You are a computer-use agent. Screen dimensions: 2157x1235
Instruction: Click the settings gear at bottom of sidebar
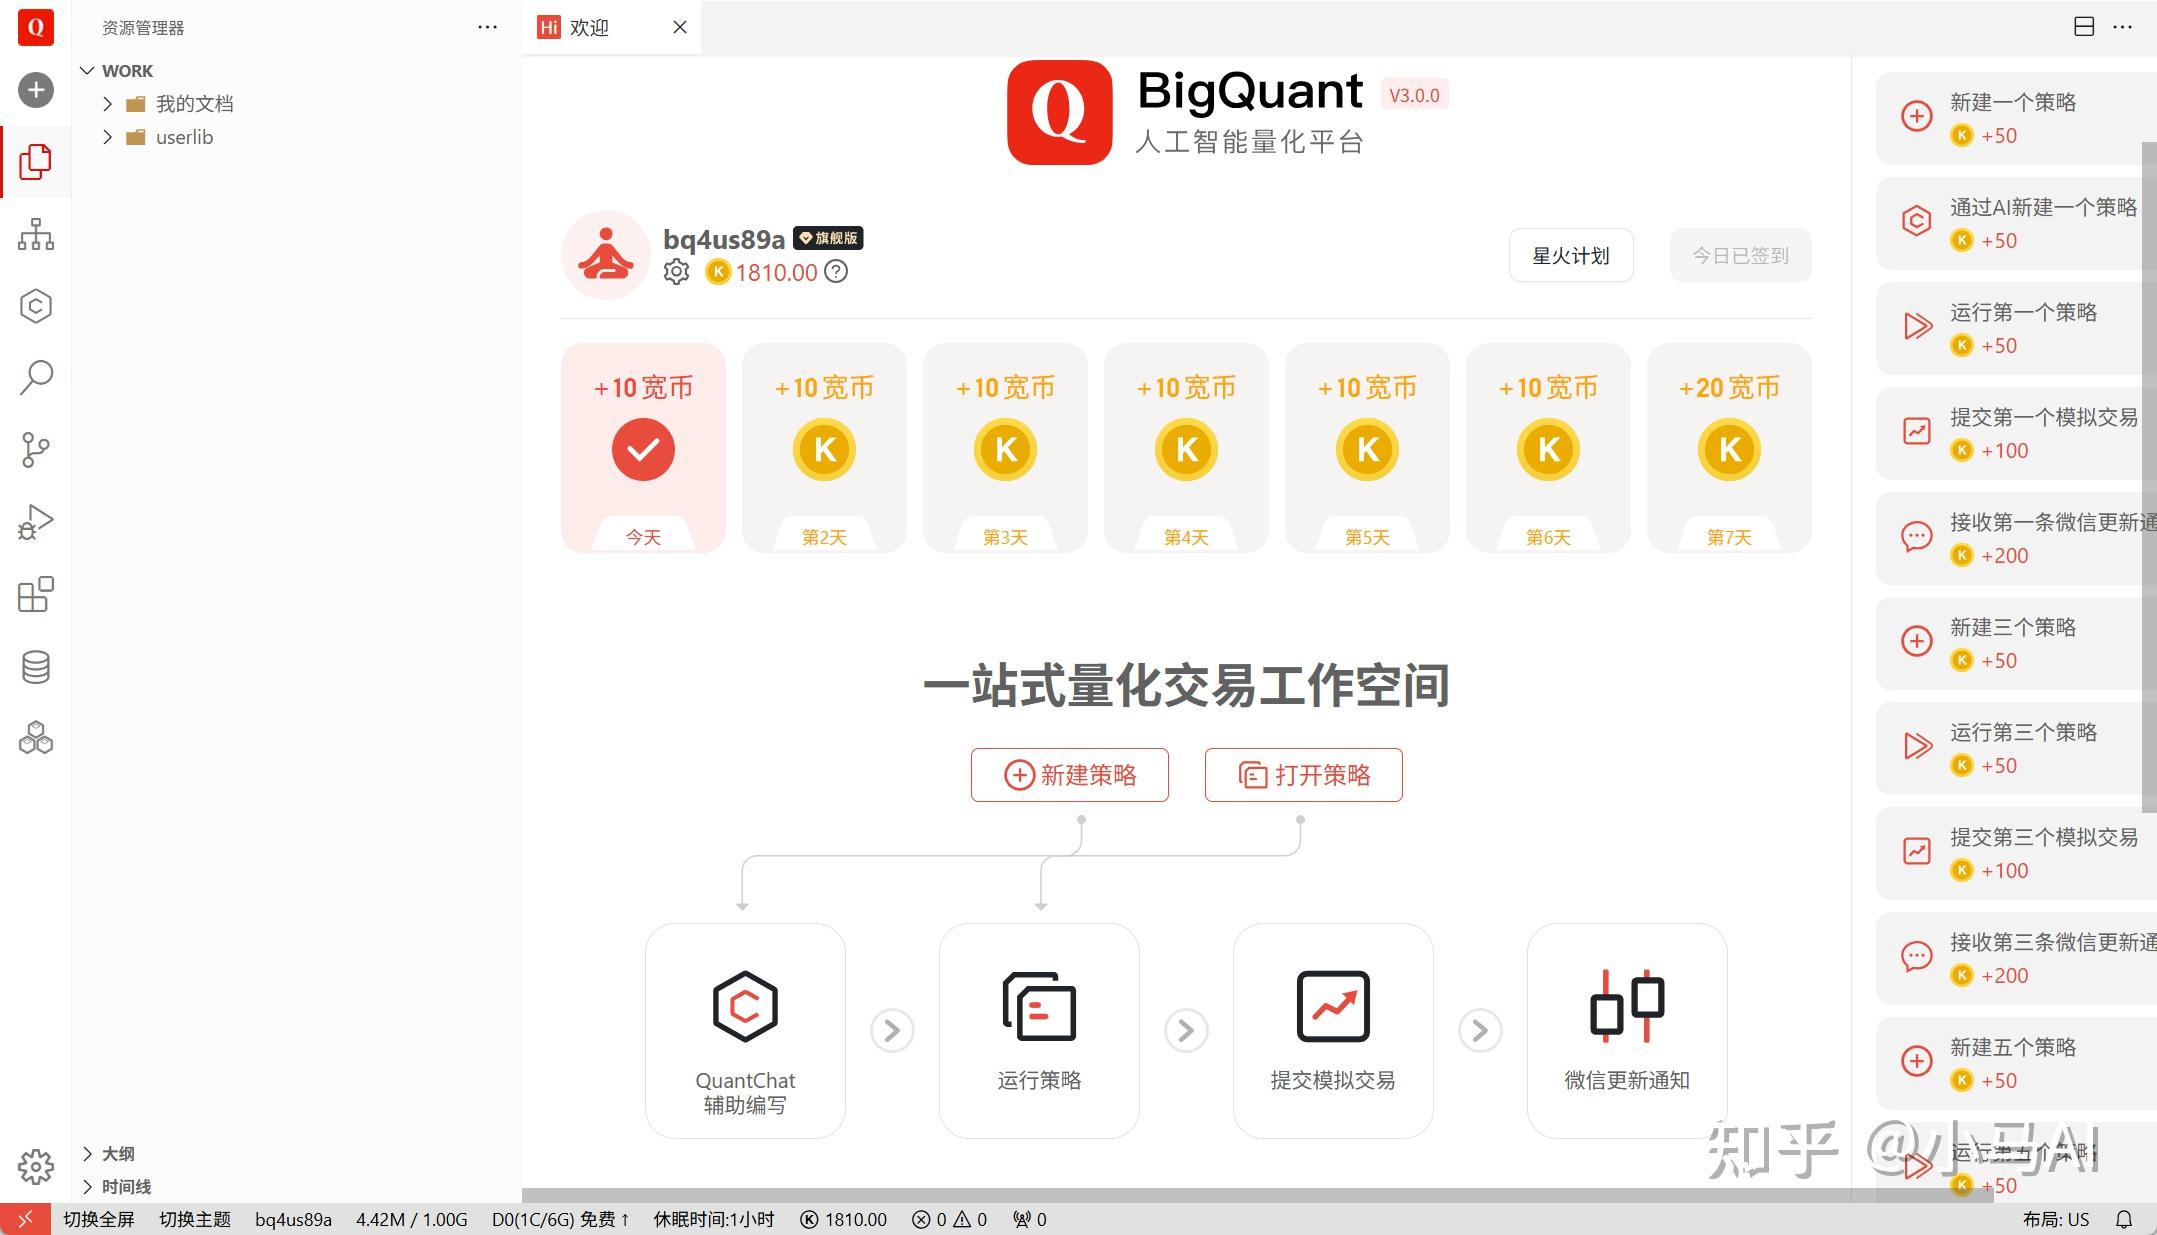coord(36,1166)
